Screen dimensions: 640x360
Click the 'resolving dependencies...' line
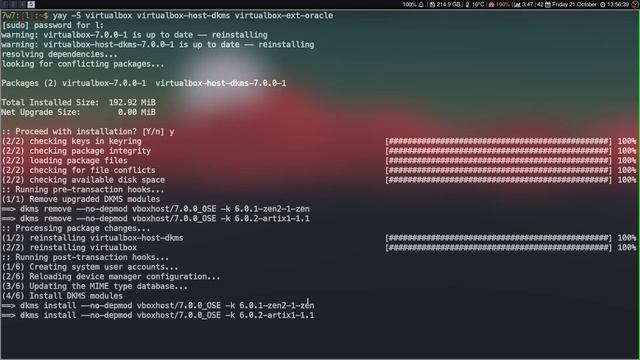pos(59,54)
